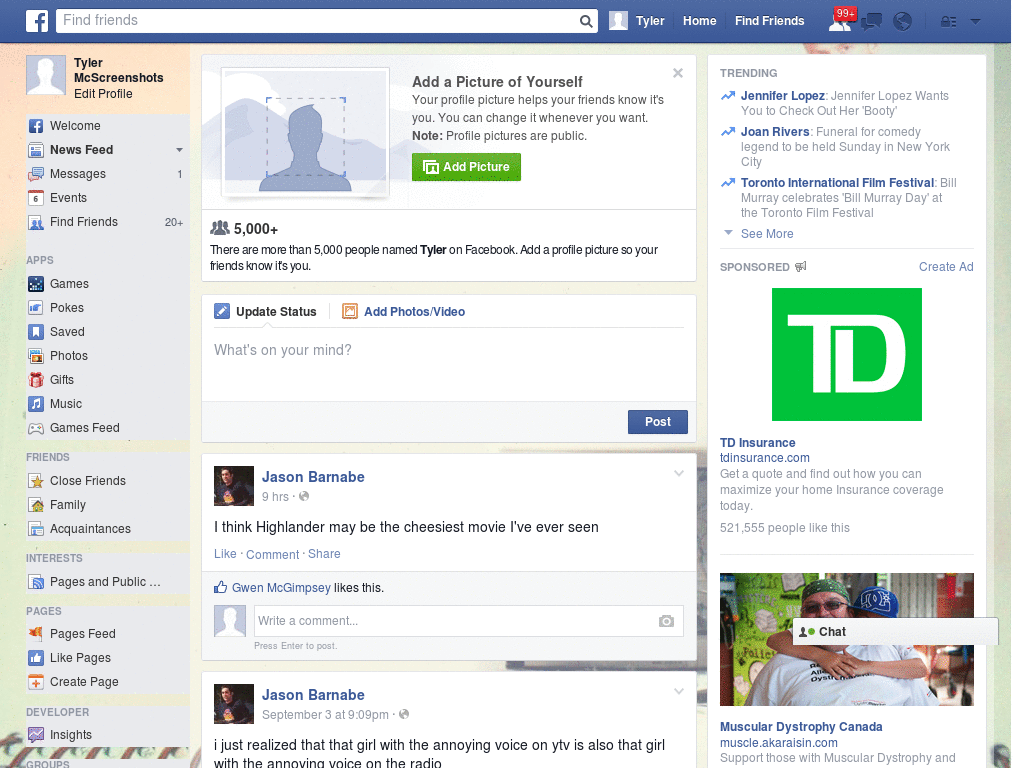Click the blue Post button
Screen dimensions: 1024x768
coord(658,422)
